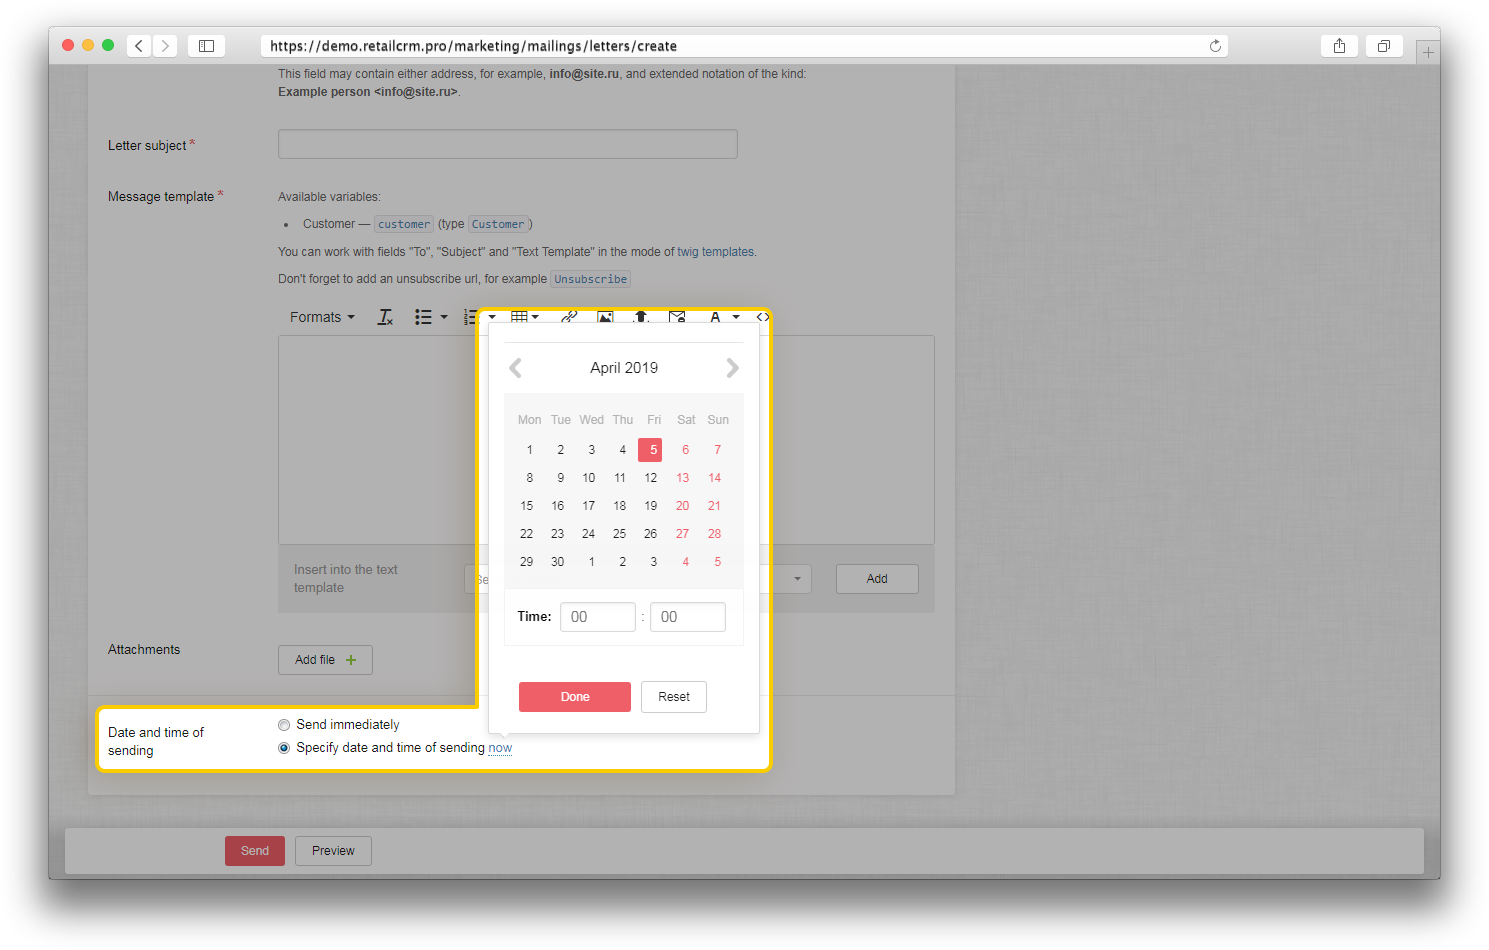Select April 18 in the calendar

coord(620,506)
